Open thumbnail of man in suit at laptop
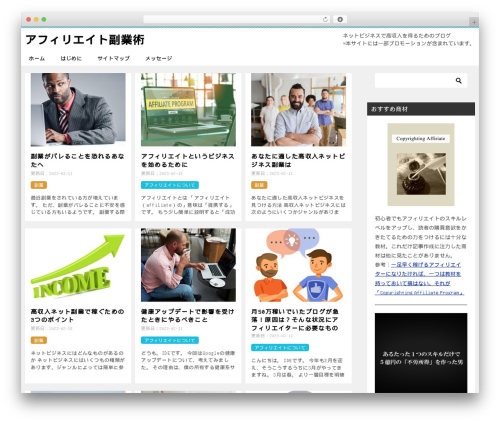Viewport: 500px width, 423px height. pyautogui.click(x=78, y=110)
